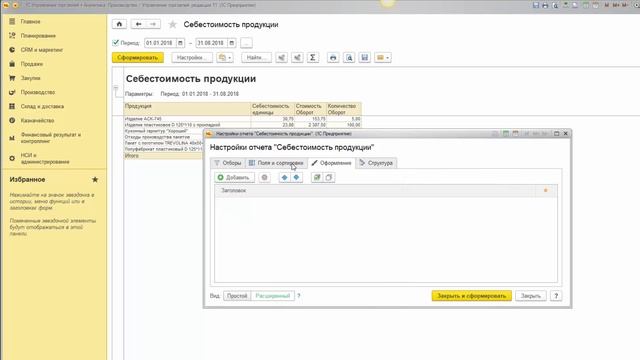Screen dimensions: 640x360
Task: Open Закупки section in the sidebar
Action: pyautogui.click(x=31, y=78)
